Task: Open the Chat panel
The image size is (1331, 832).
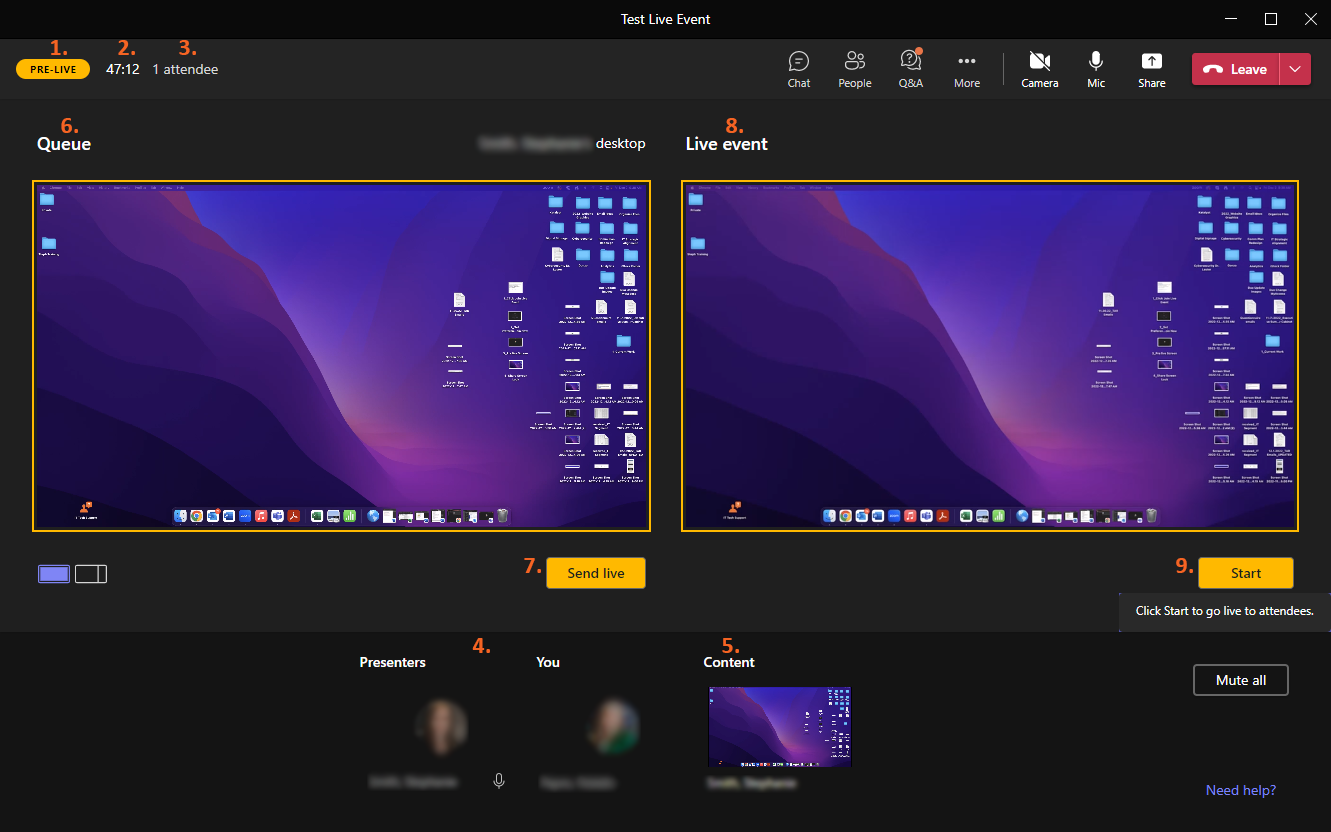Action: point(798,69)
